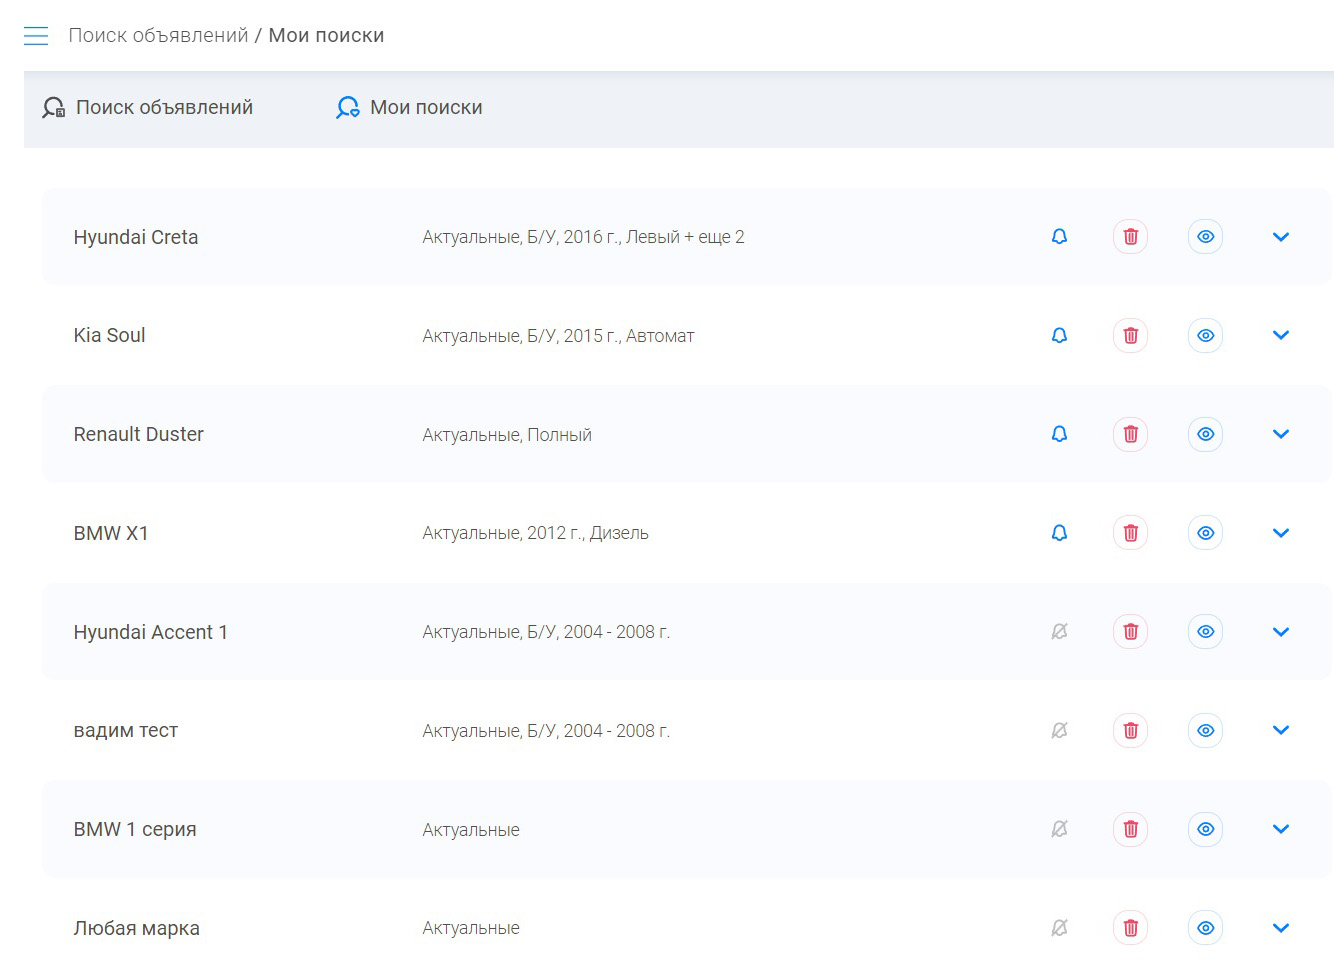Select the Hyundai Accent 1 search name
The height and width of the screenshot is (969, 1334).
(150, 632)
